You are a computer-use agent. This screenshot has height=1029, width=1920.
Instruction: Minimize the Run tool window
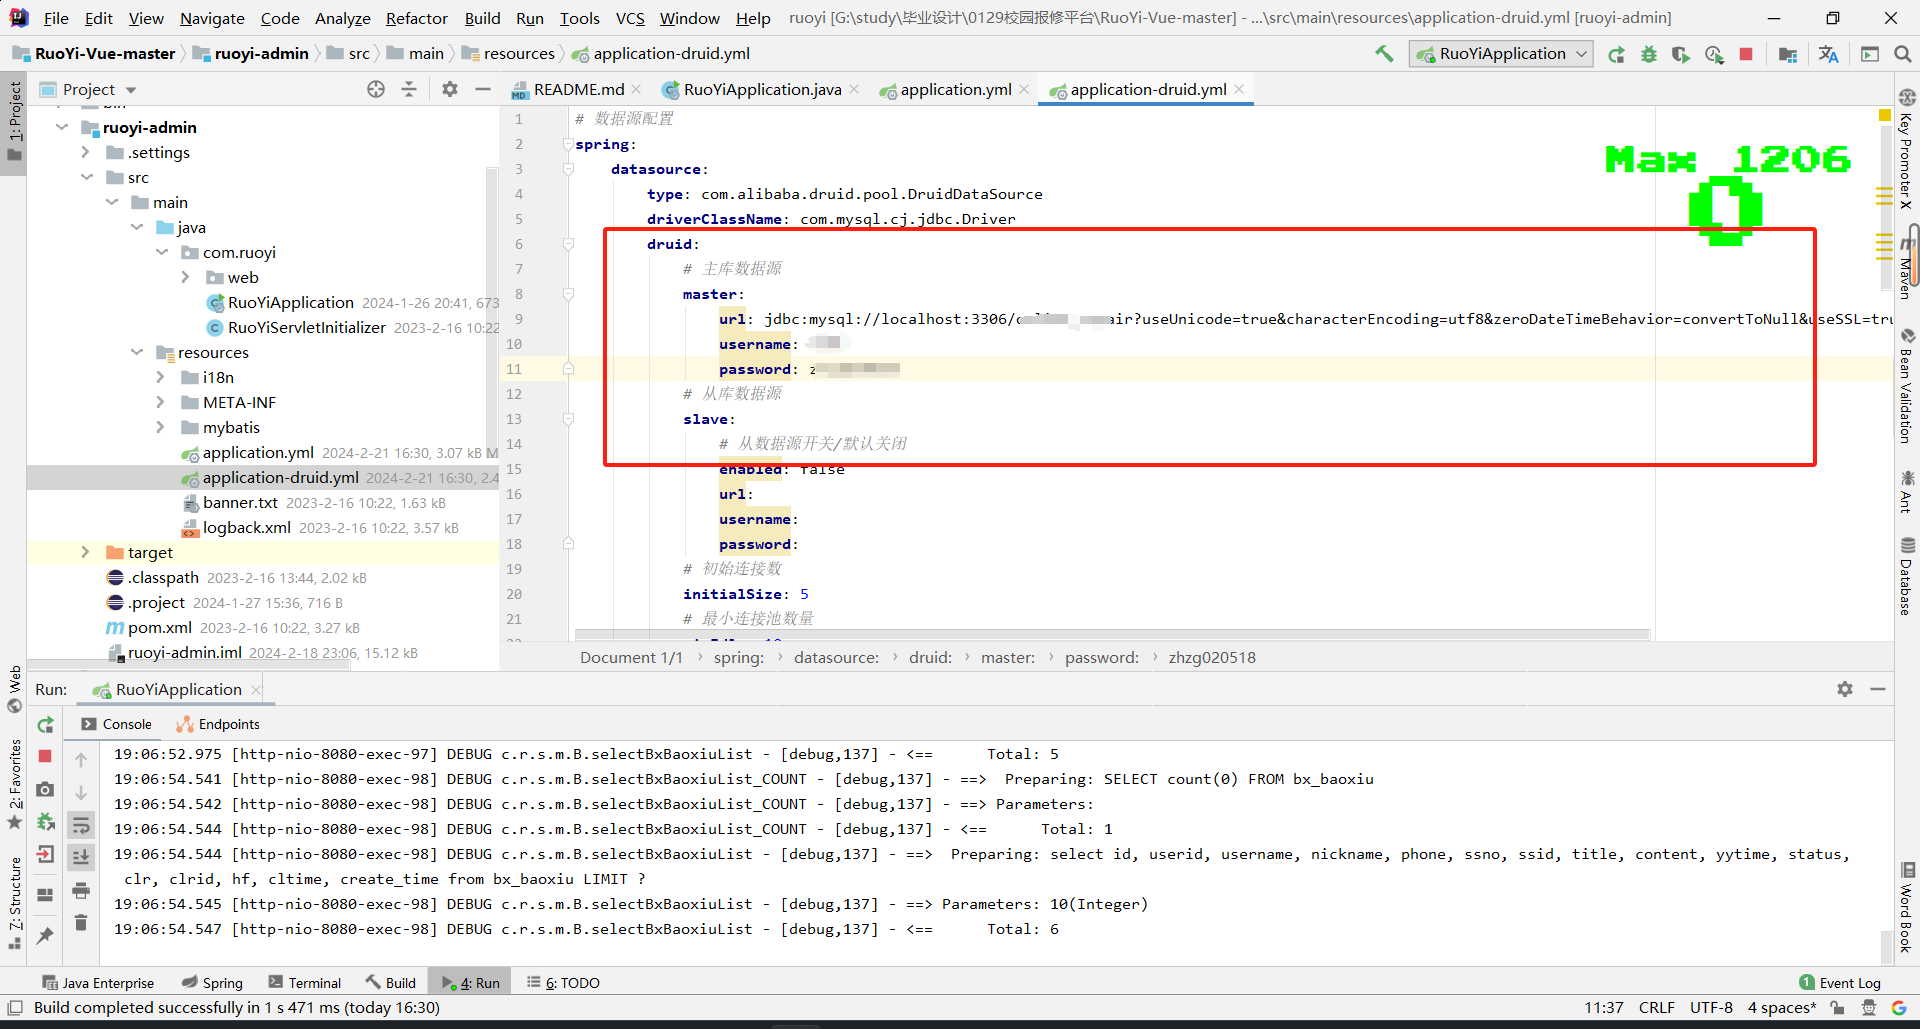click(x=1878, y=689)
